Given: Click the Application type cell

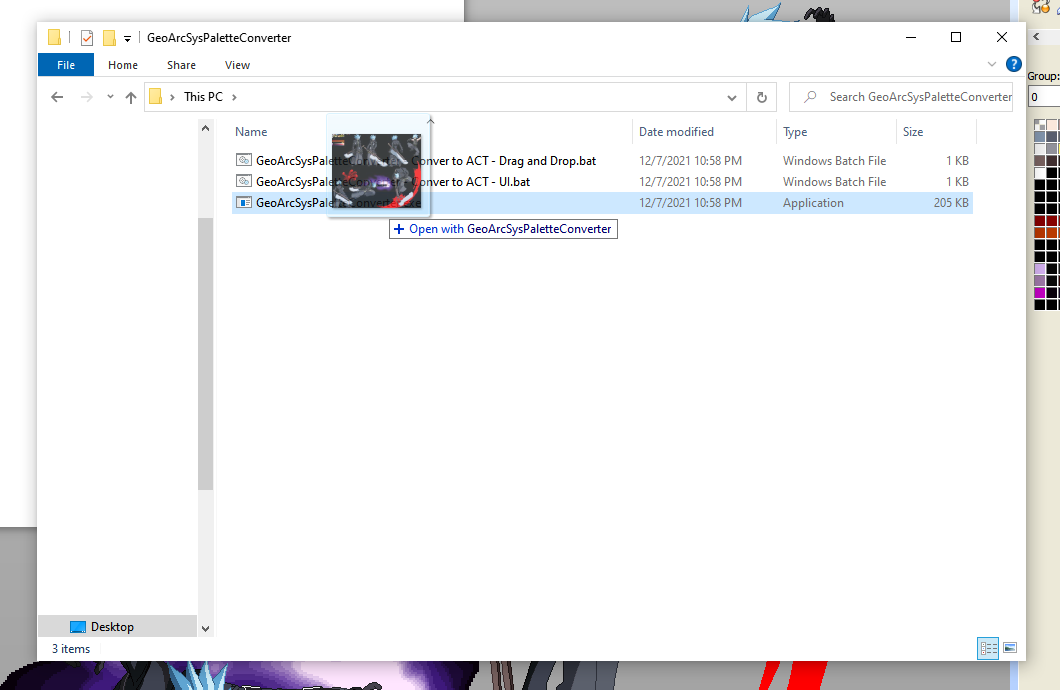Looking at the screenshot, I should [x=813, y=203].
